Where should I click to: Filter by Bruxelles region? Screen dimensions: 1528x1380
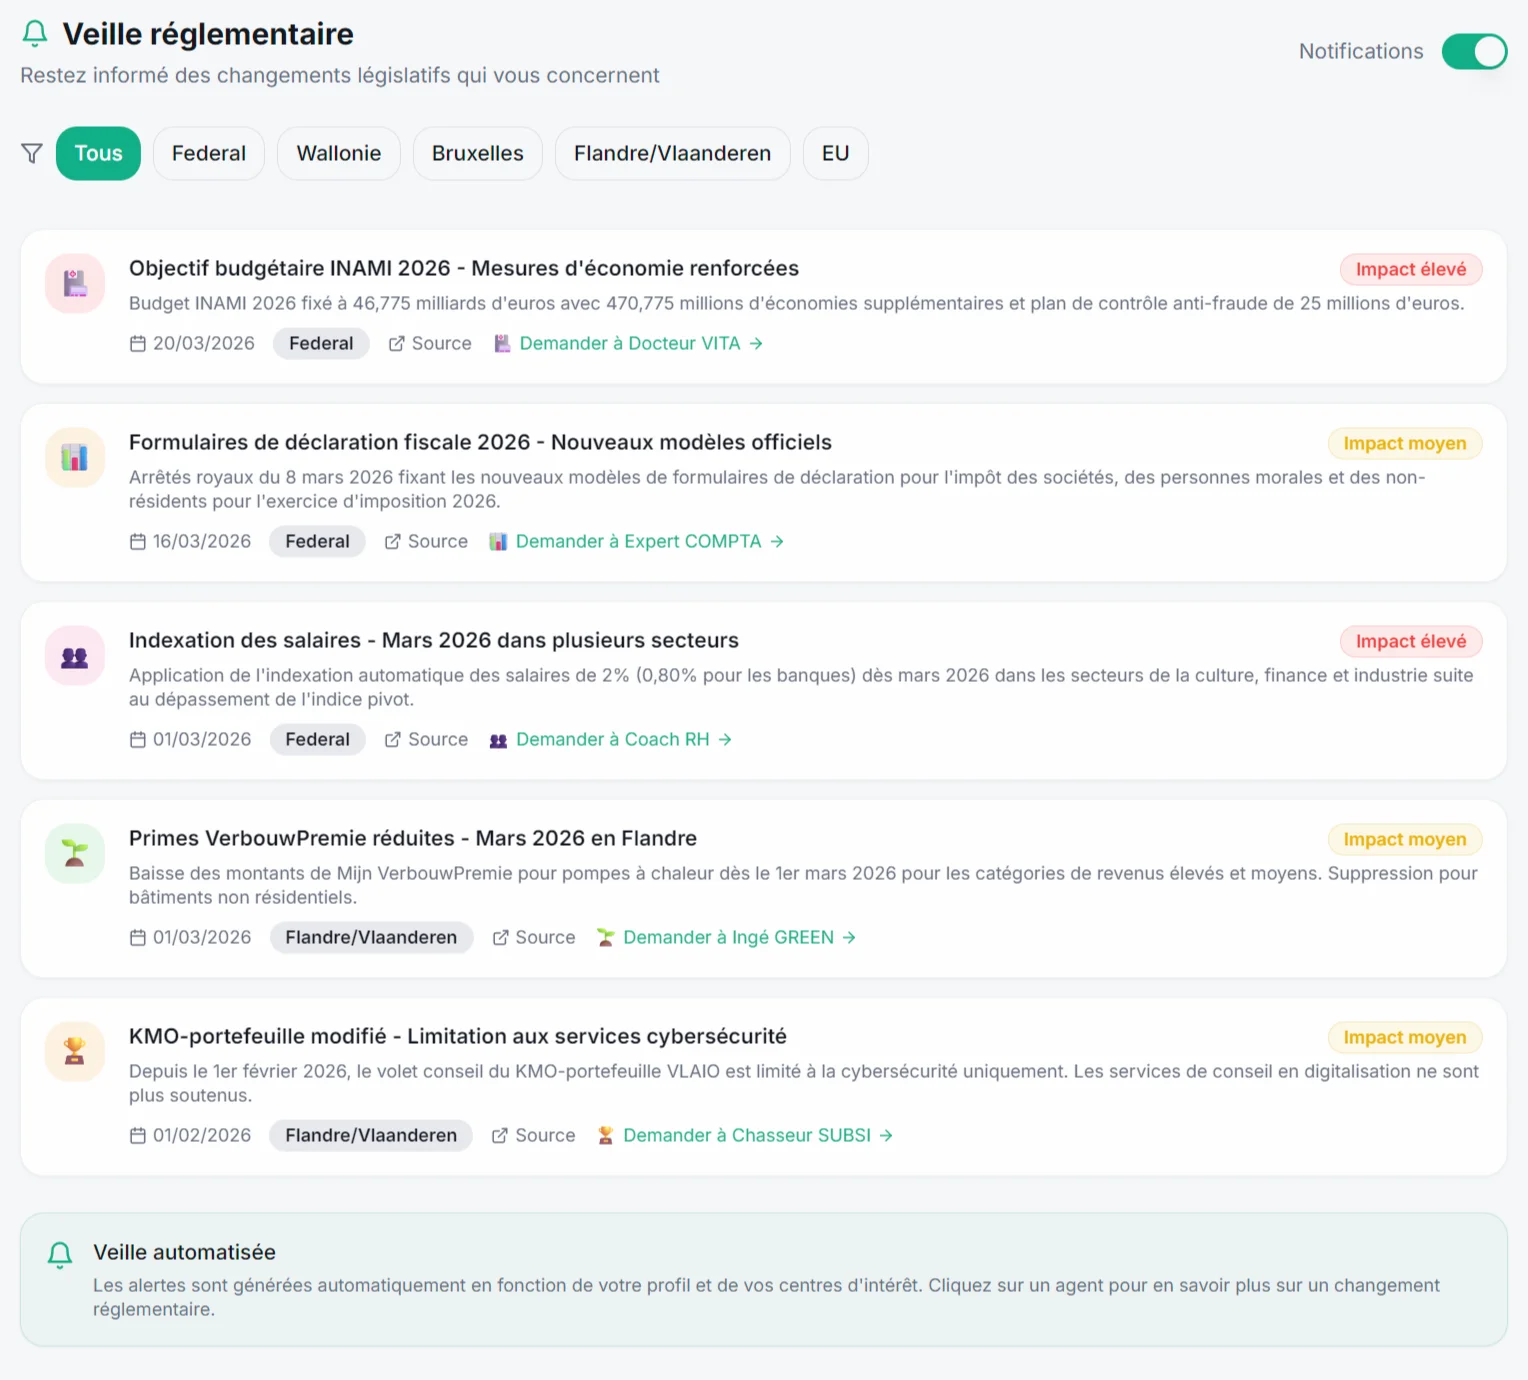(478, 153)
